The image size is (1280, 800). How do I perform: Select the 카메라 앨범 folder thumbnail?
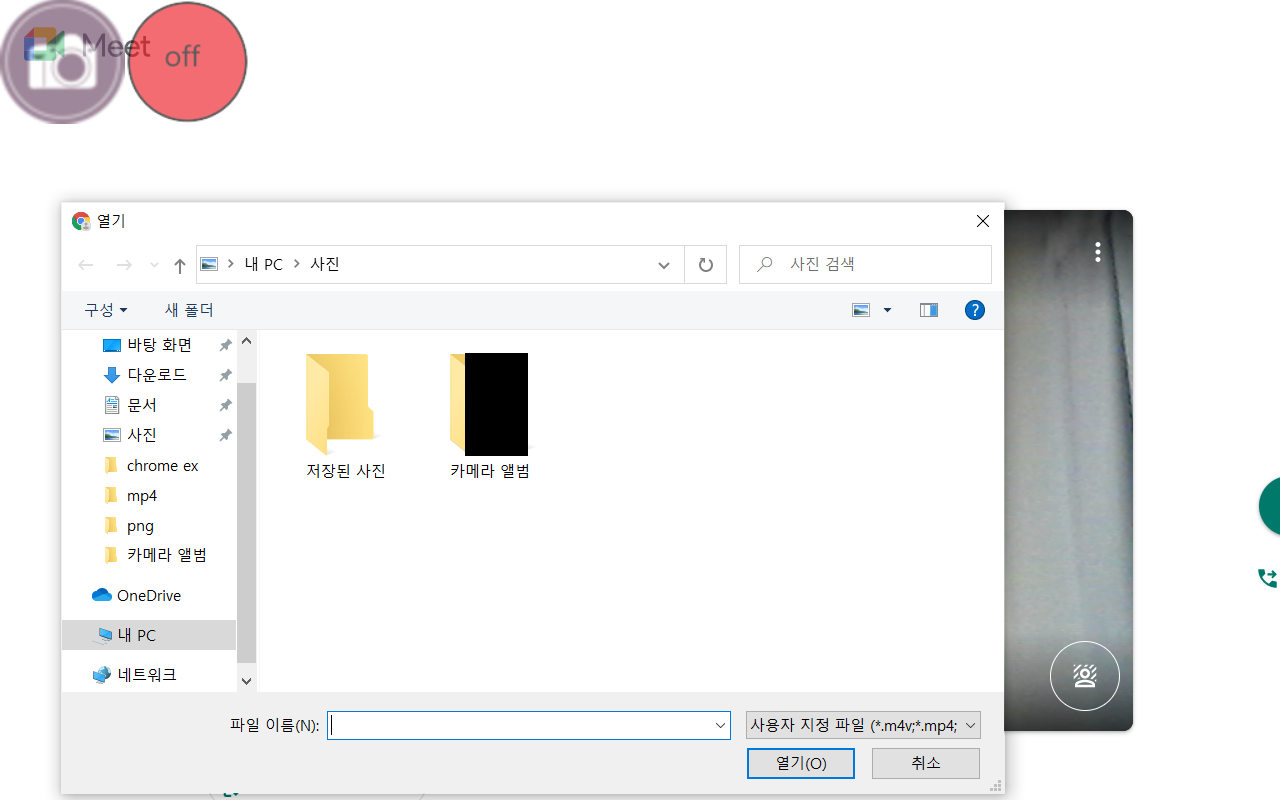tap(490, 416)
